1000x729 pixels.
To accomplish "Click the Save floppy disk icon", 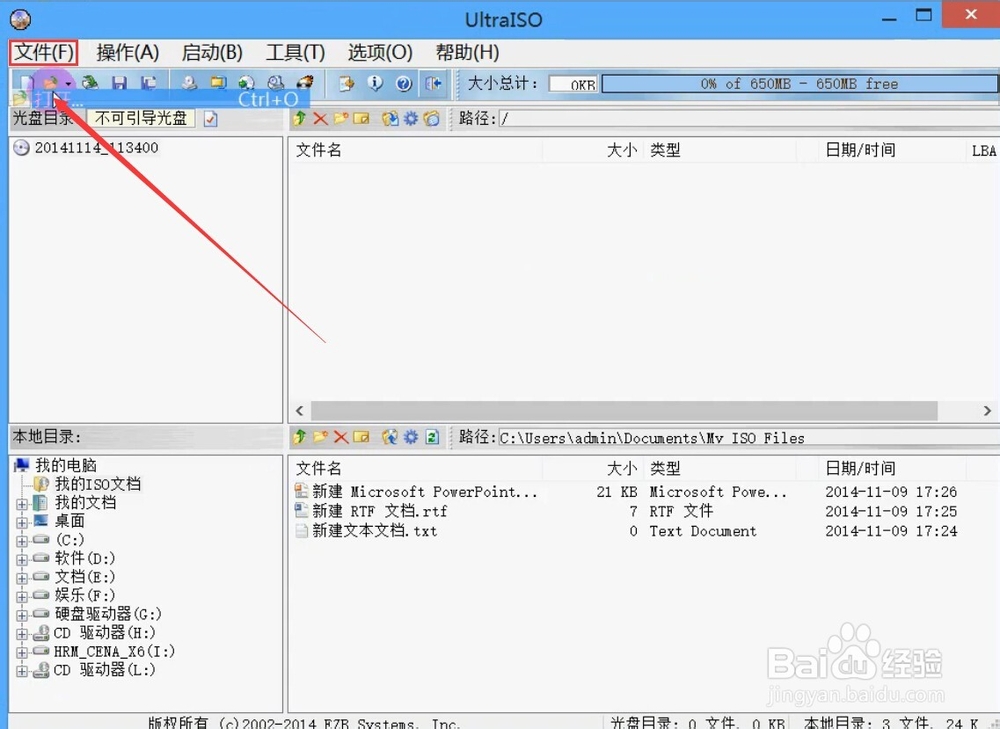I will 119,83.
